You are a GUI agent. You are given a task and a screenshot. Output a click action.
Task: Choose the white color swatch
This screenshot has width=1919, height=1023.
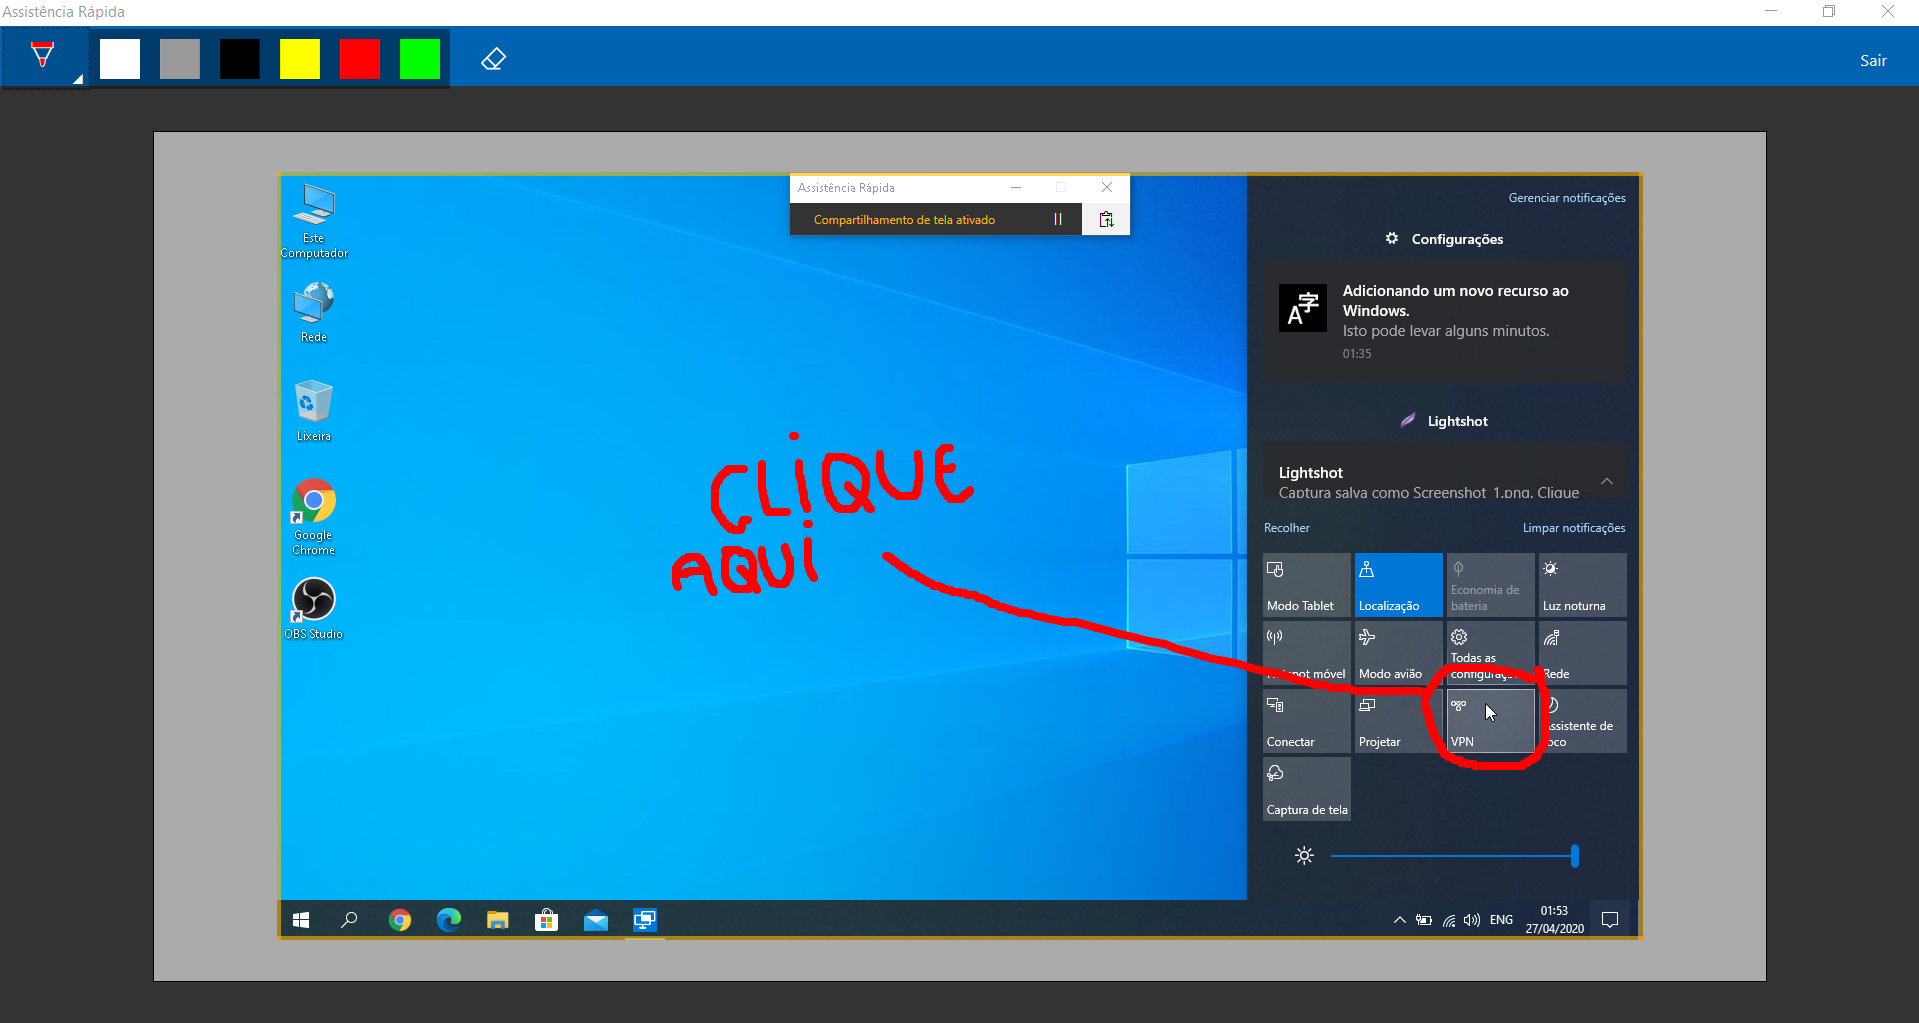point(120,59)
